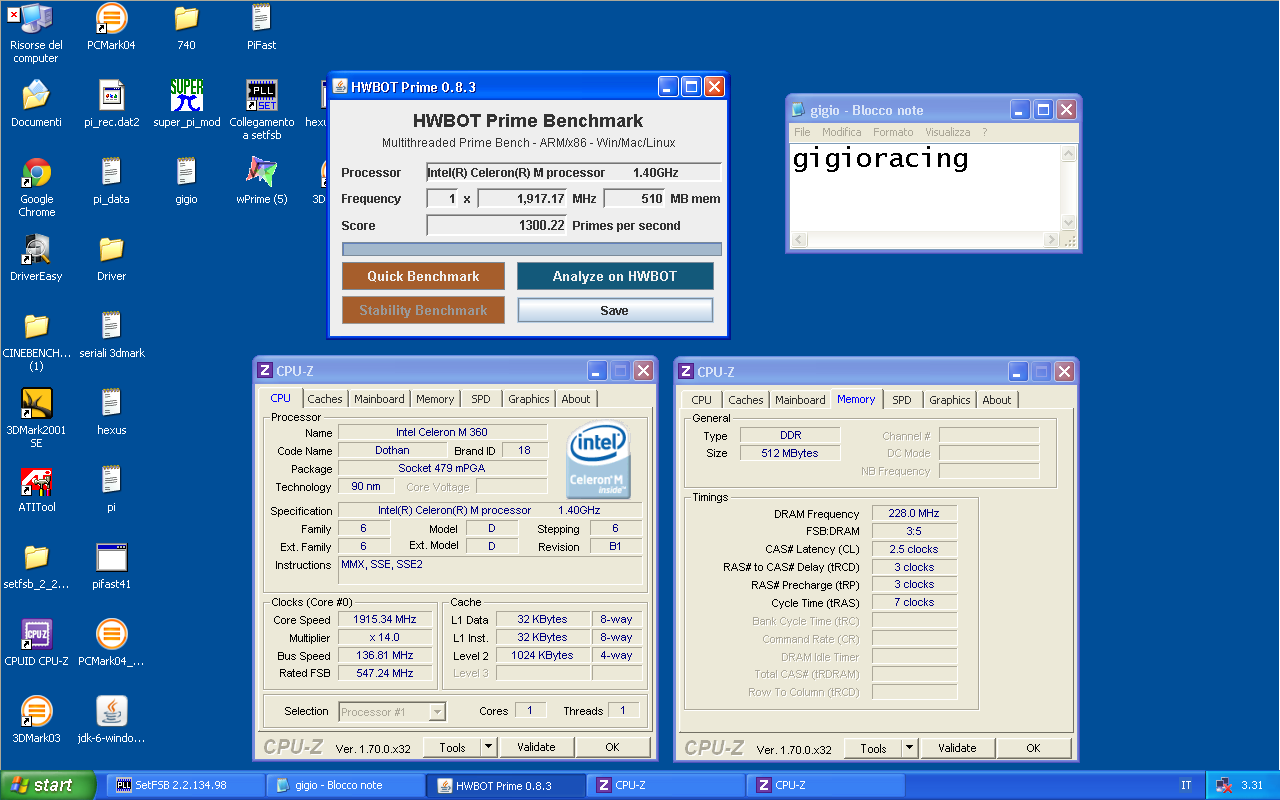This screenshot has width=1280, height=800.
Task: Click the Score field showing 1300.22
Action: coord(497,225)
